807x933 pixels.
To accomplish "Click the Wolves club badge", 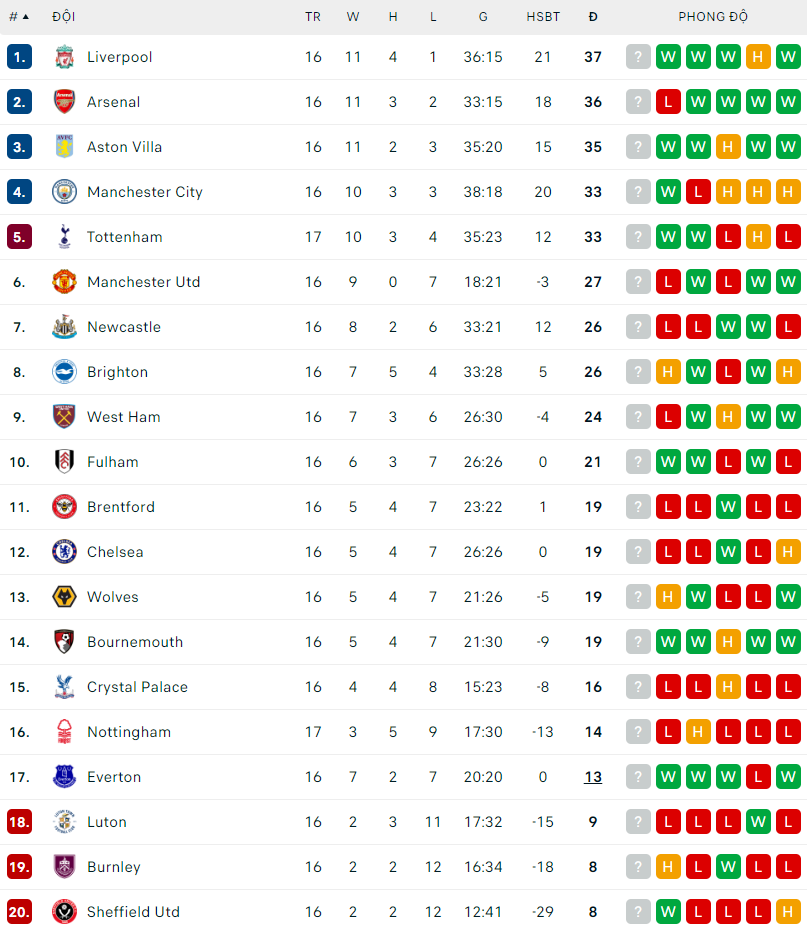I will (63, 597).
